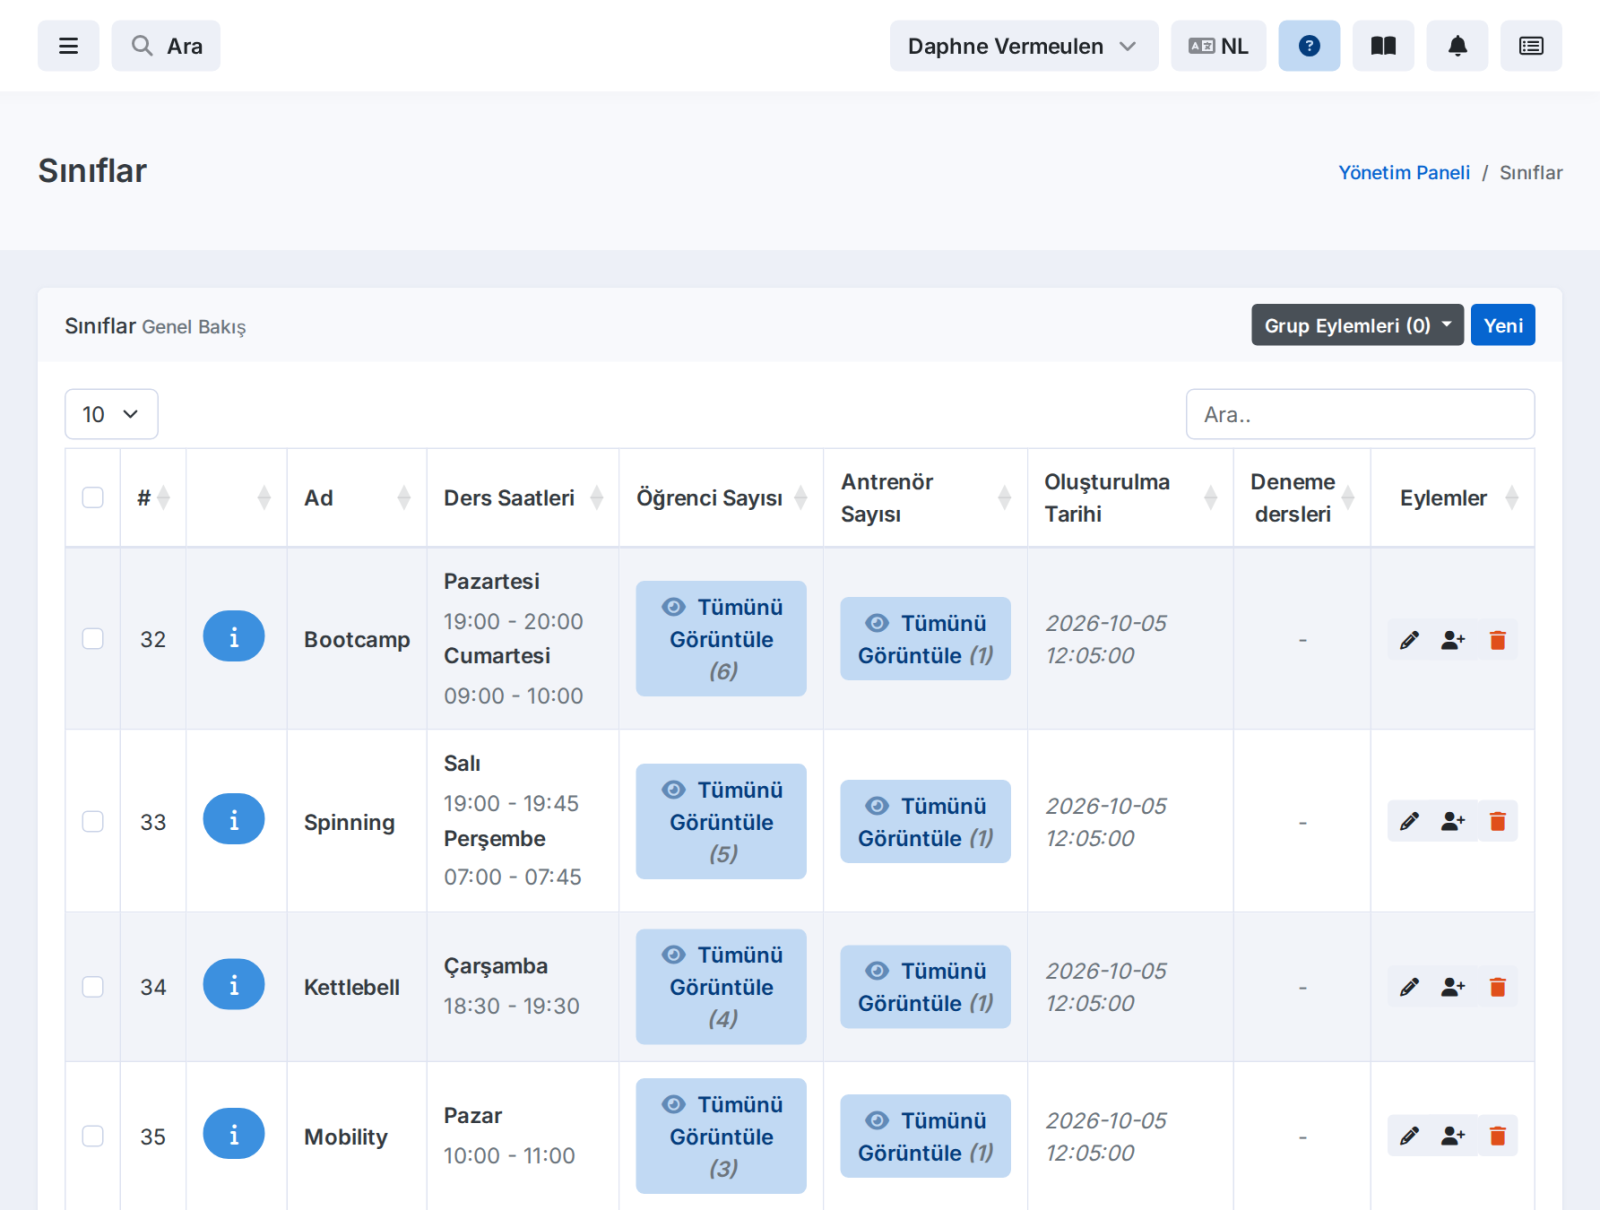Image resolution: width=1600 pixels, height=1210 pixels.
Task: Show info for Spinning class
Action: point(234,820)
